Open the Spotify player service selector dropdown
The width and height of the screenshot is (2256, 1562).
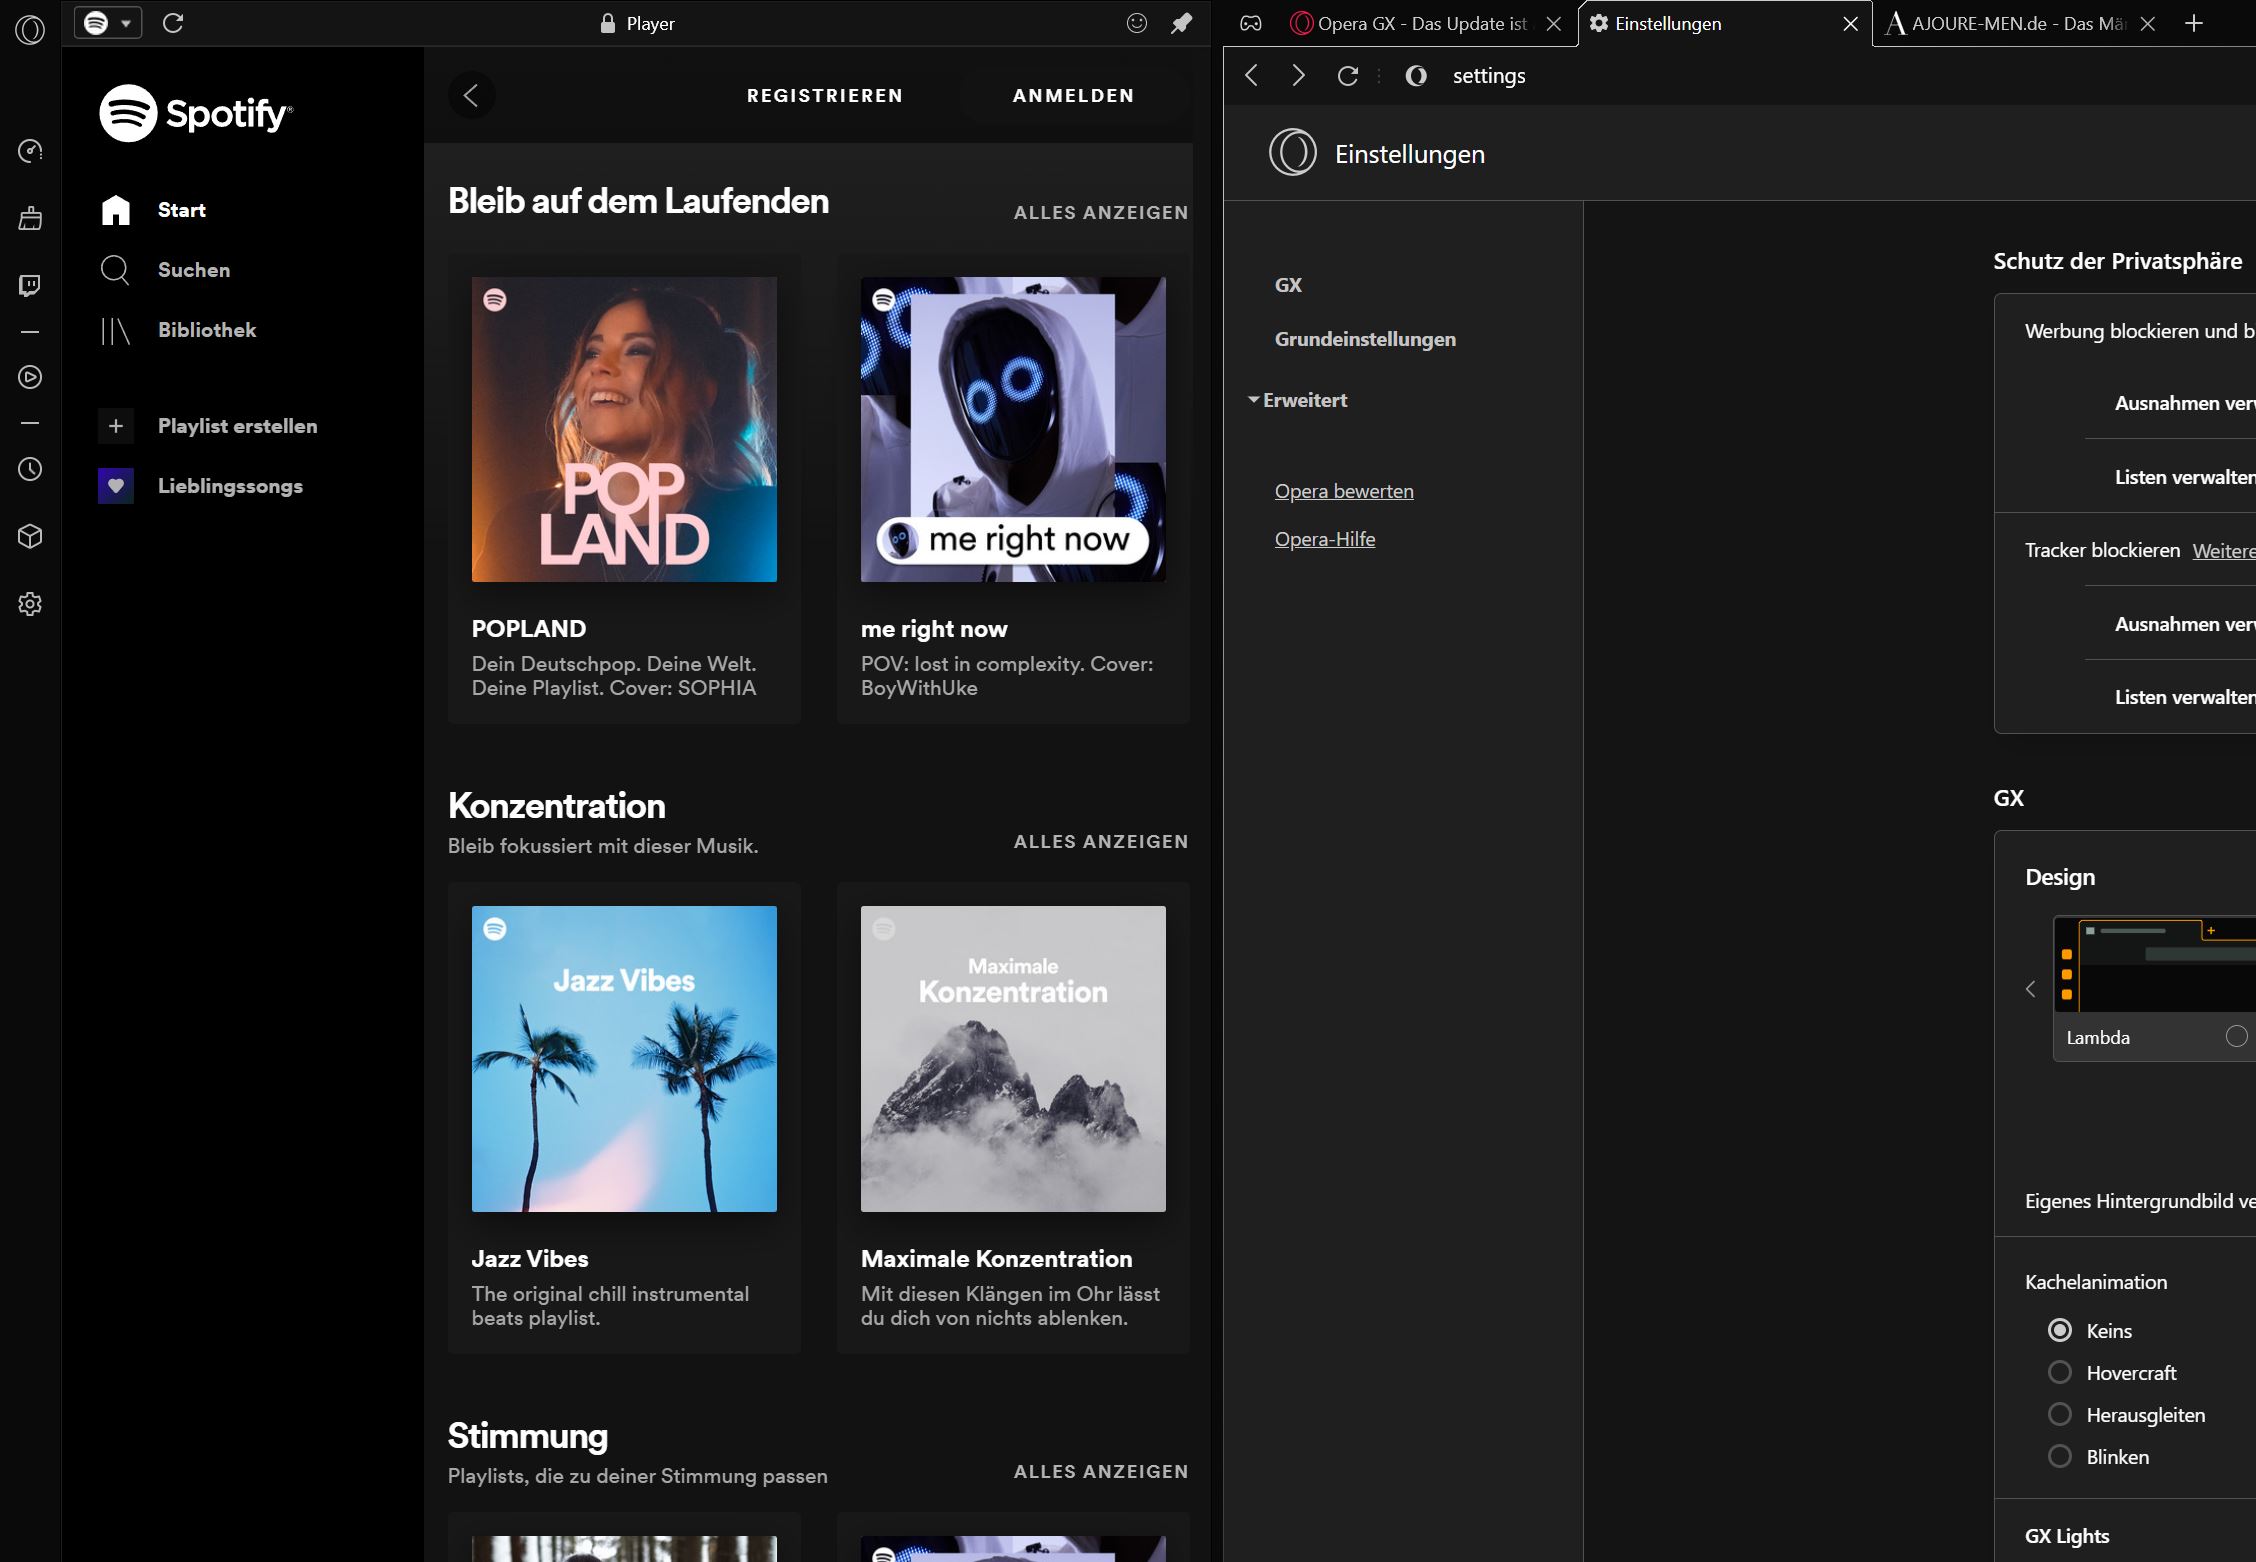[x=108, y=23]
